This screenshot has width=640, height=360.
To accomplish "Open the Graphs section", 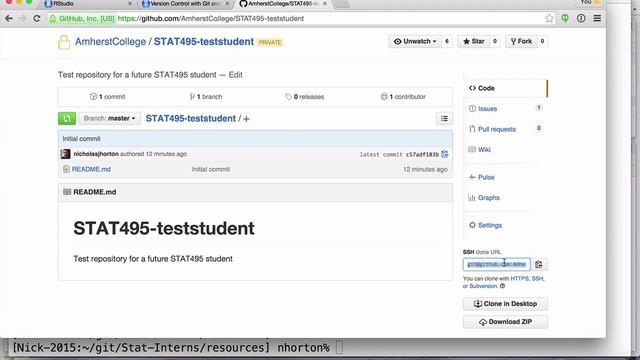I will pyautogui.click(x=489, y=198).
